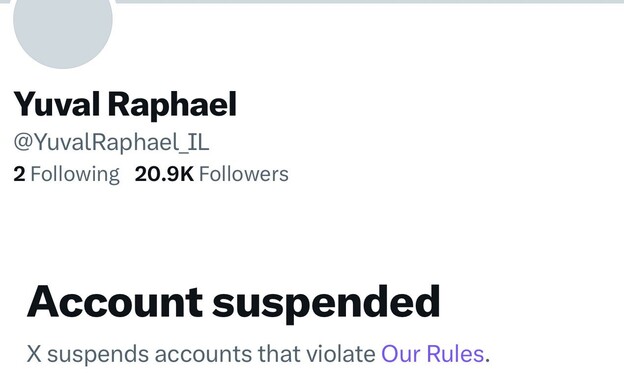Screen dimensions: 624x383
Task: Click the Account suspended heading
Action: (234, 303)
